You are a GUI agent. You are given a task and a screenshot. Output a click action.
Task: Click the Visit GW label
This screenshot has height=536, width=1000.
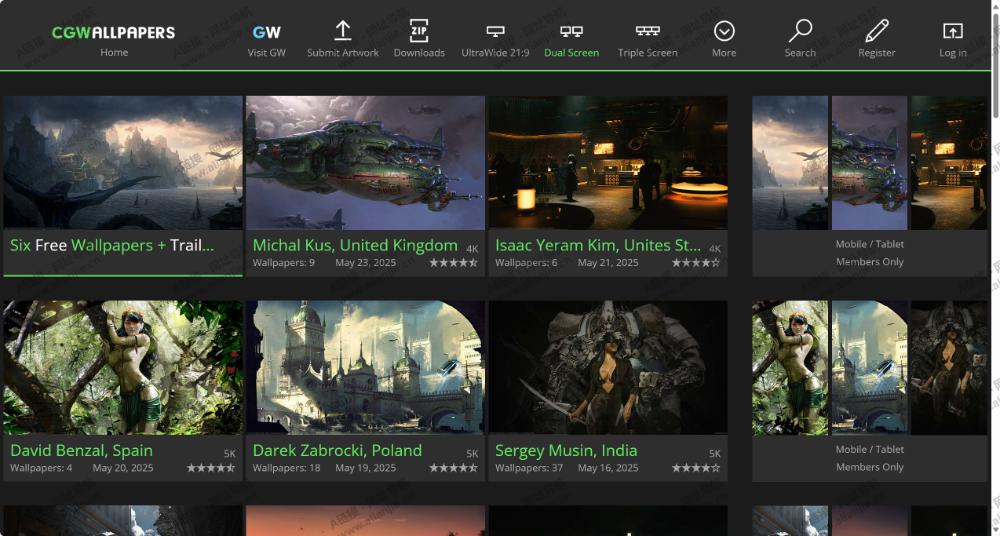(x=267, y=53)
